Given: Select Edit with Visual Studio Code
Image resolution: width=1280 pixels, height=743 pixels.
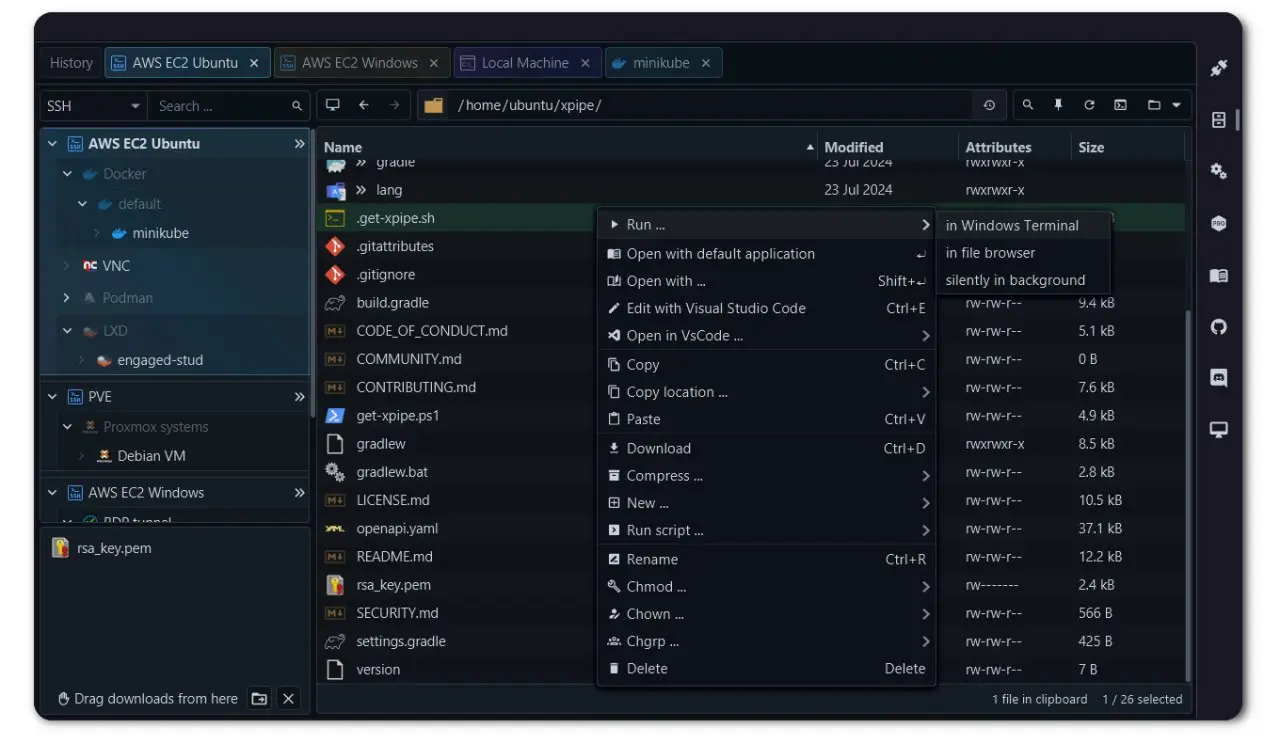Looking at the screenshot, I should pyautogui.click(x=767, y=308).
